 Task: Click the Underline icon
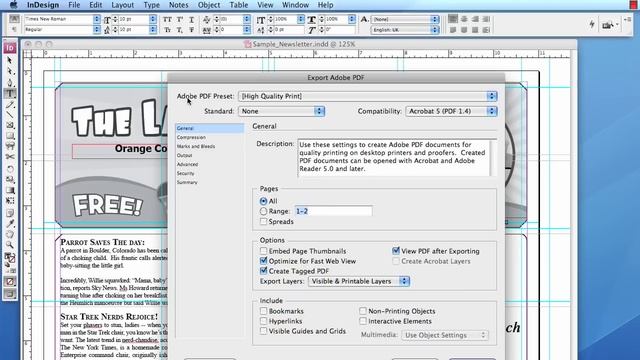point(191,19)
